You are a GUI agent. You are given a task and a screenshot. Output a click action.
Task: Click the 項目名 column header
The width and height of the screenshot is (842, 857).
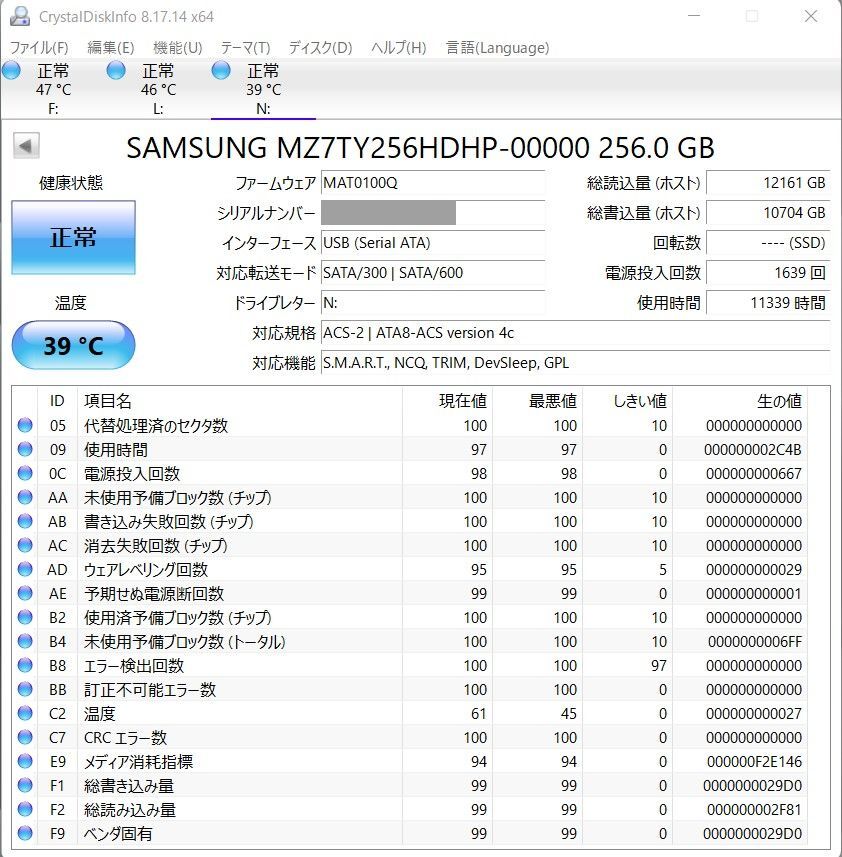coord(240,401)
